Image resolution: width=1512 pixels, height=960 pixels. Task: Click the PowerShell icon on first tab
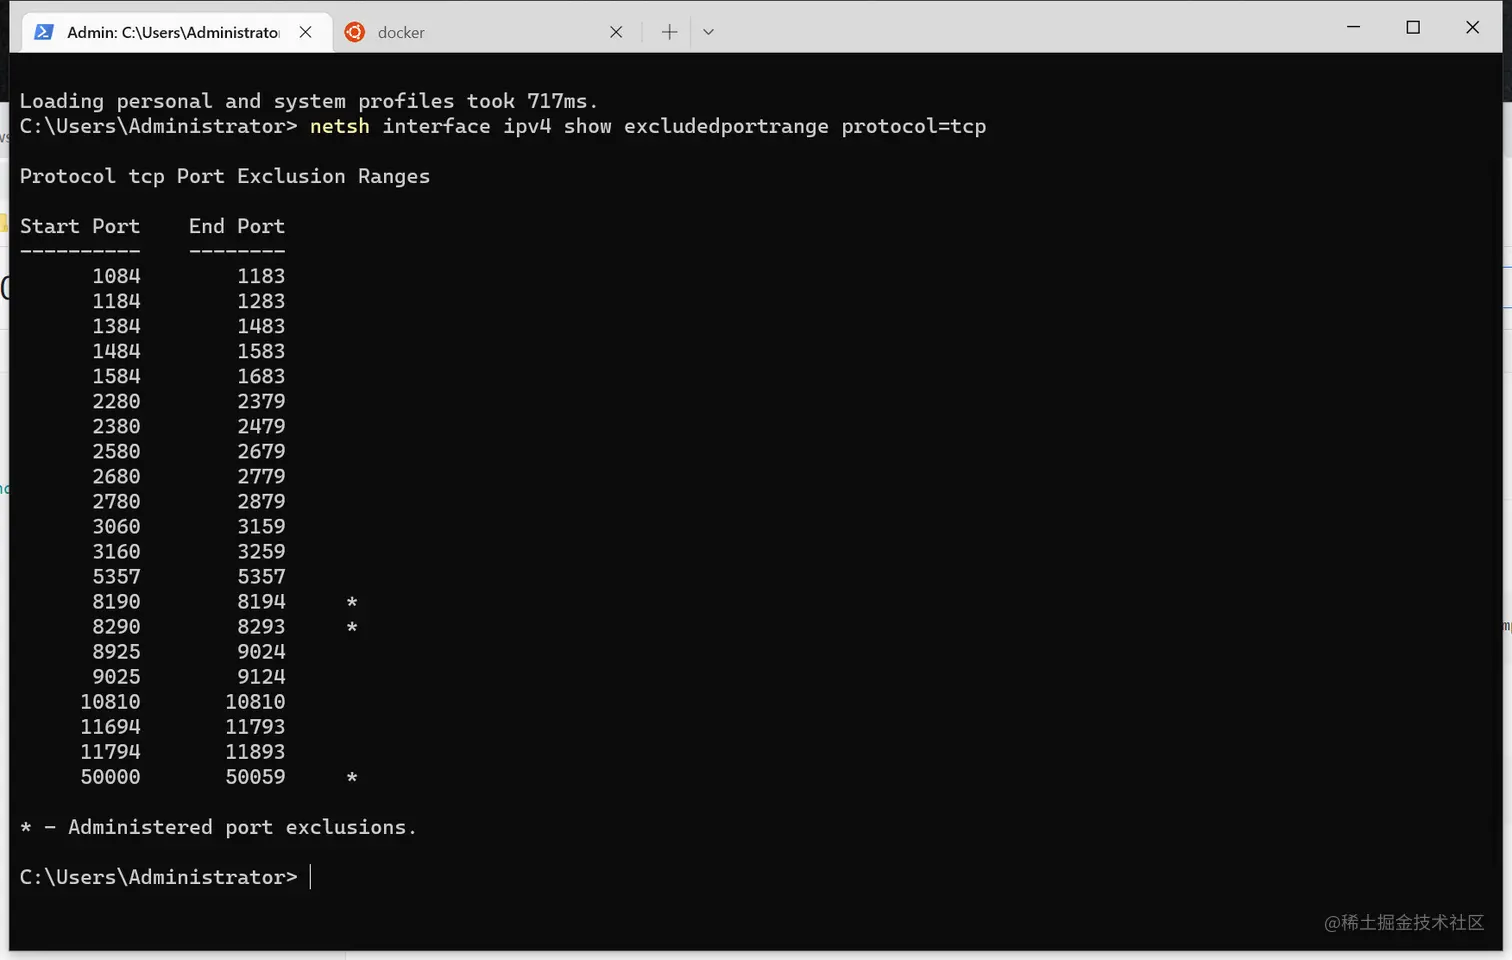point(44,32)
